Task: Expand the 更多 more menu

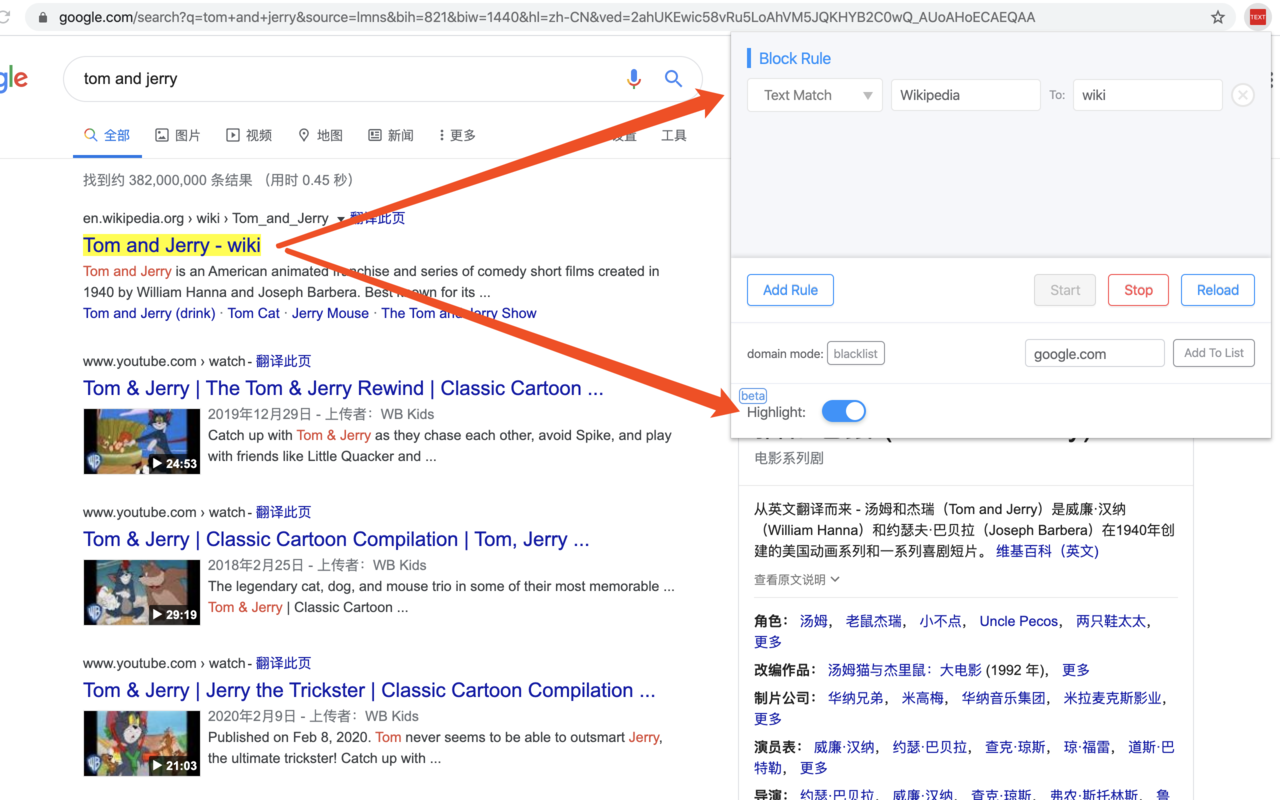Action: coord(456,135)
